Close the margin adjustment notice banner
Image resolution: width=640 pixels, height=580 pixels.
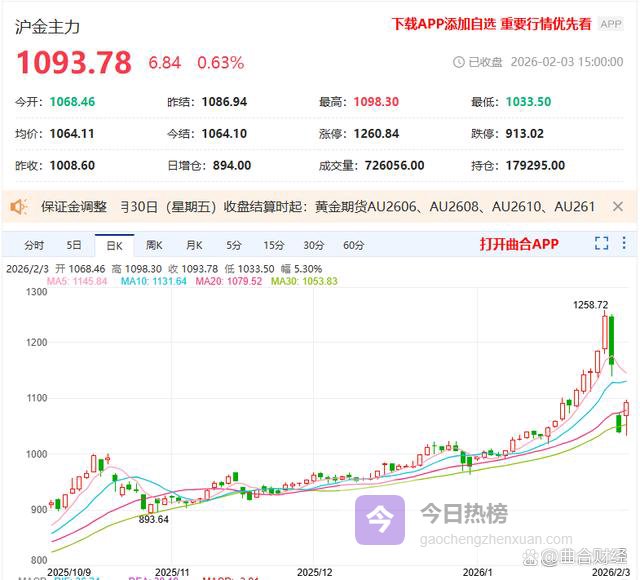[618, 207]
